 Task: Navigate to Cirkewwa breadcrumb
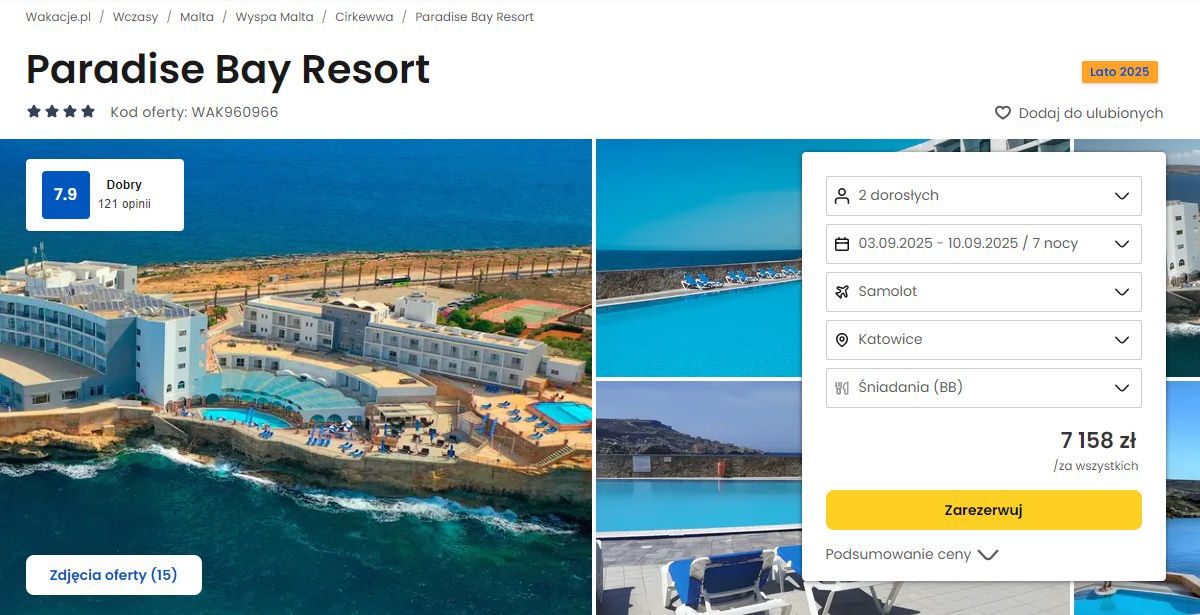pos(364,17)
